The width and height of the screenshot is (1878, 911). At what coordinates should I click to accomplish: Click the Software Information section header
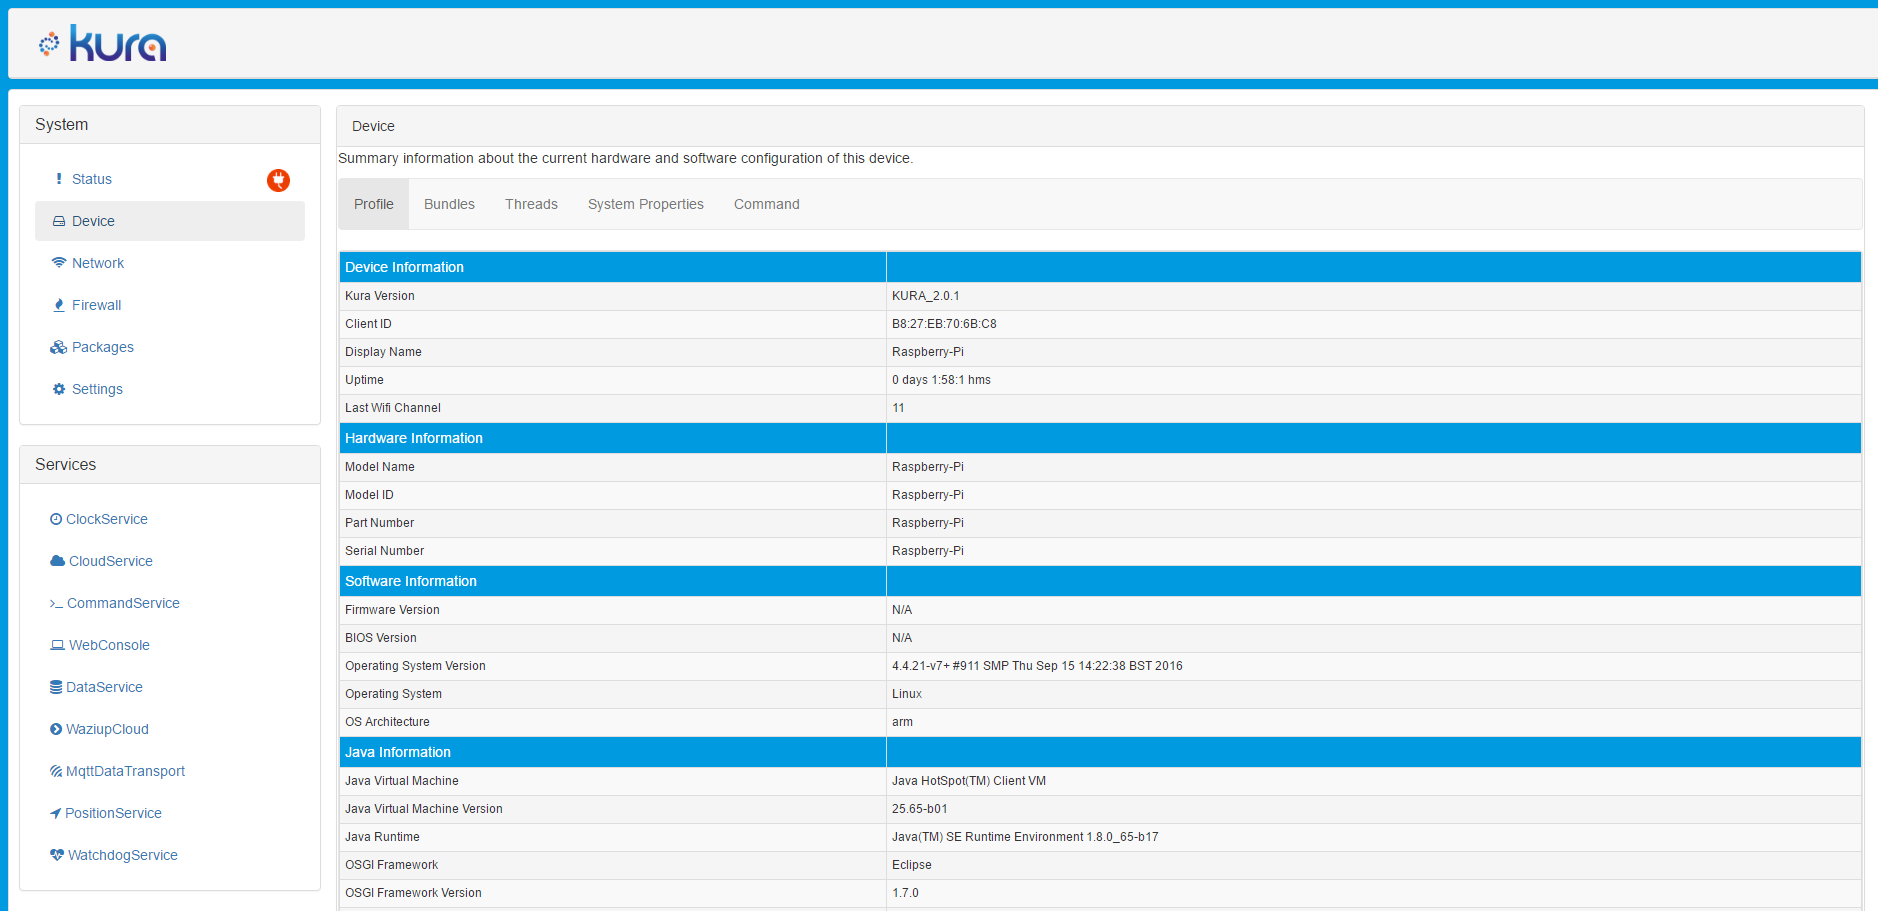[x=410, y=581]
